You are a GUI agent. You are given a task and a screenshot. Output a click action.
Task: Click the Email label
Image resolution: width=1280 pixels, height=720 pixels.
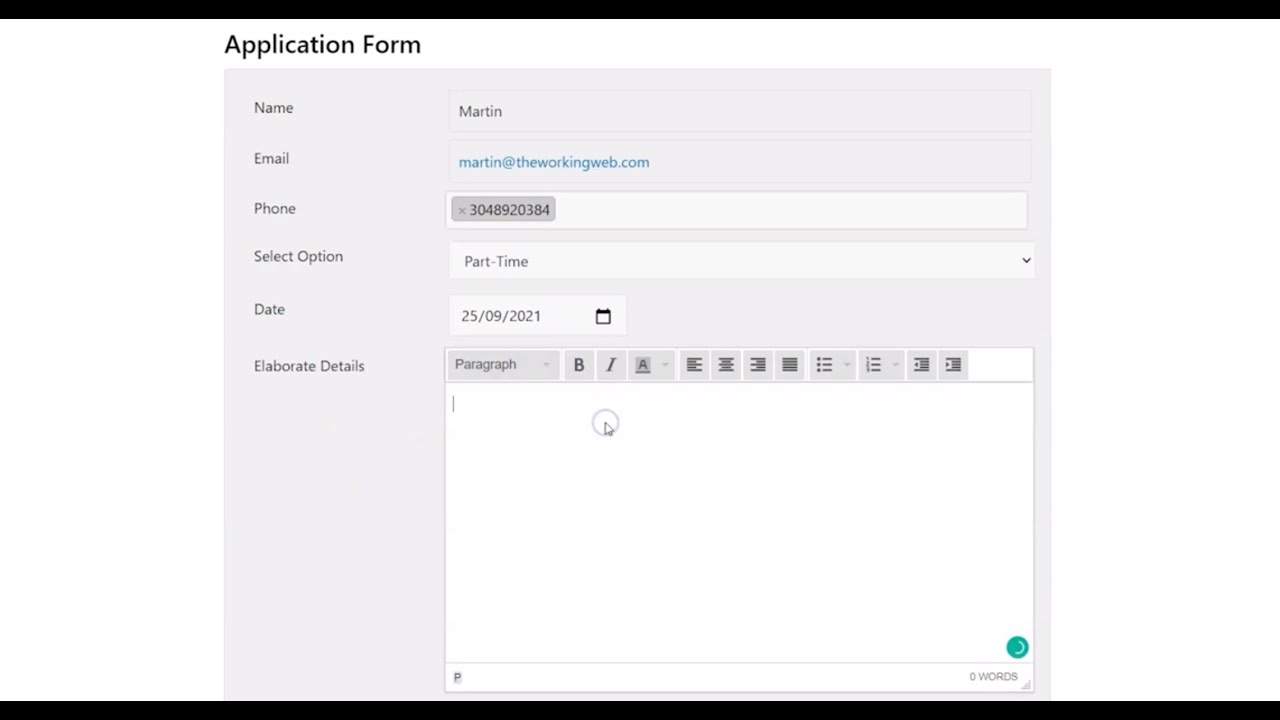[271, 159]
